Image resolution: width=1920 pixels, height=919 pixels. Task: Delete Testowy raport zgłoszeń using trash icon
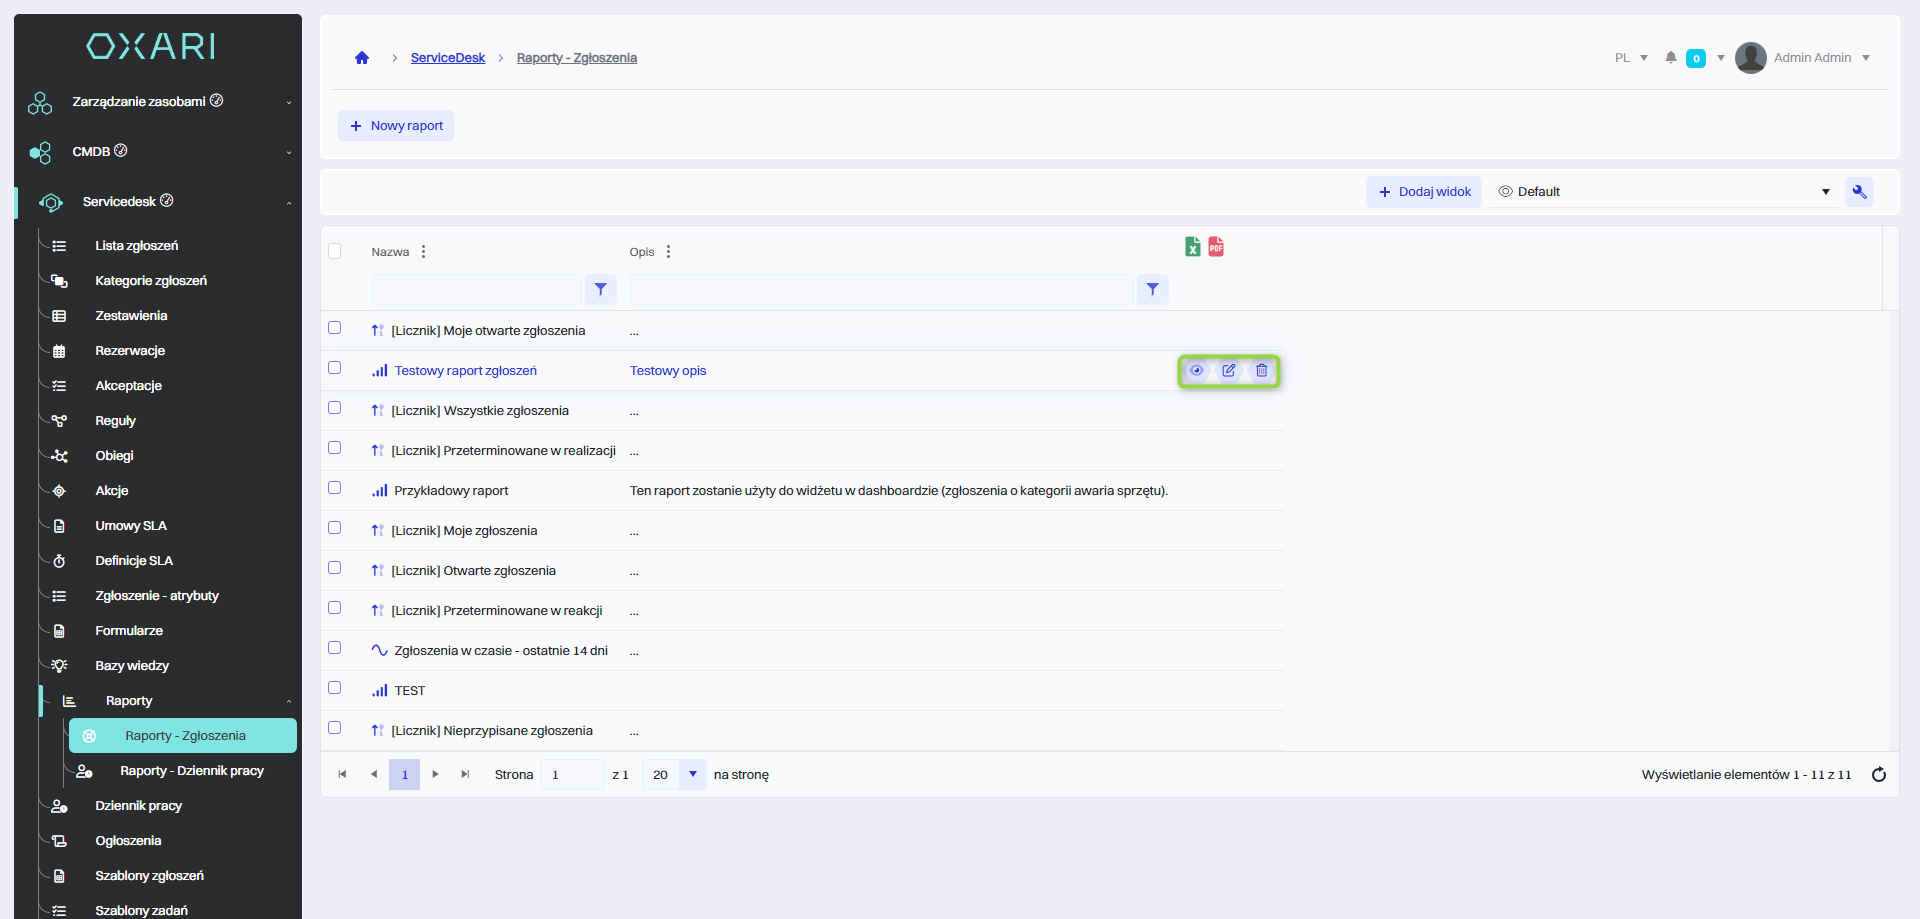(1262, 371)
